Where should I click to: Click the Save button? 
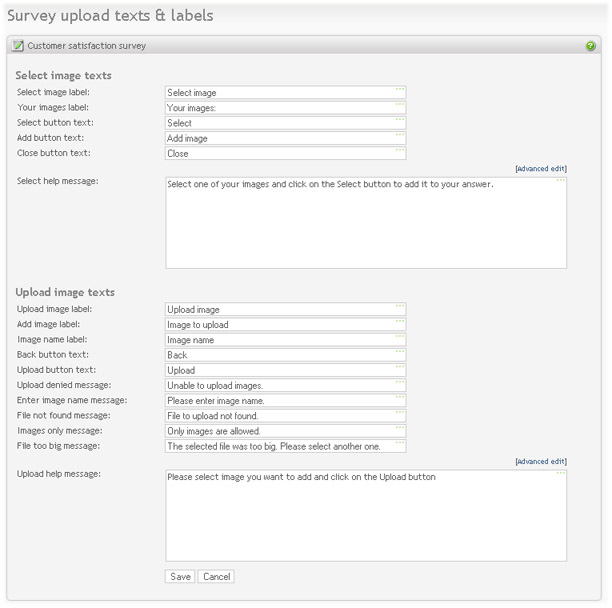[180, 576]
